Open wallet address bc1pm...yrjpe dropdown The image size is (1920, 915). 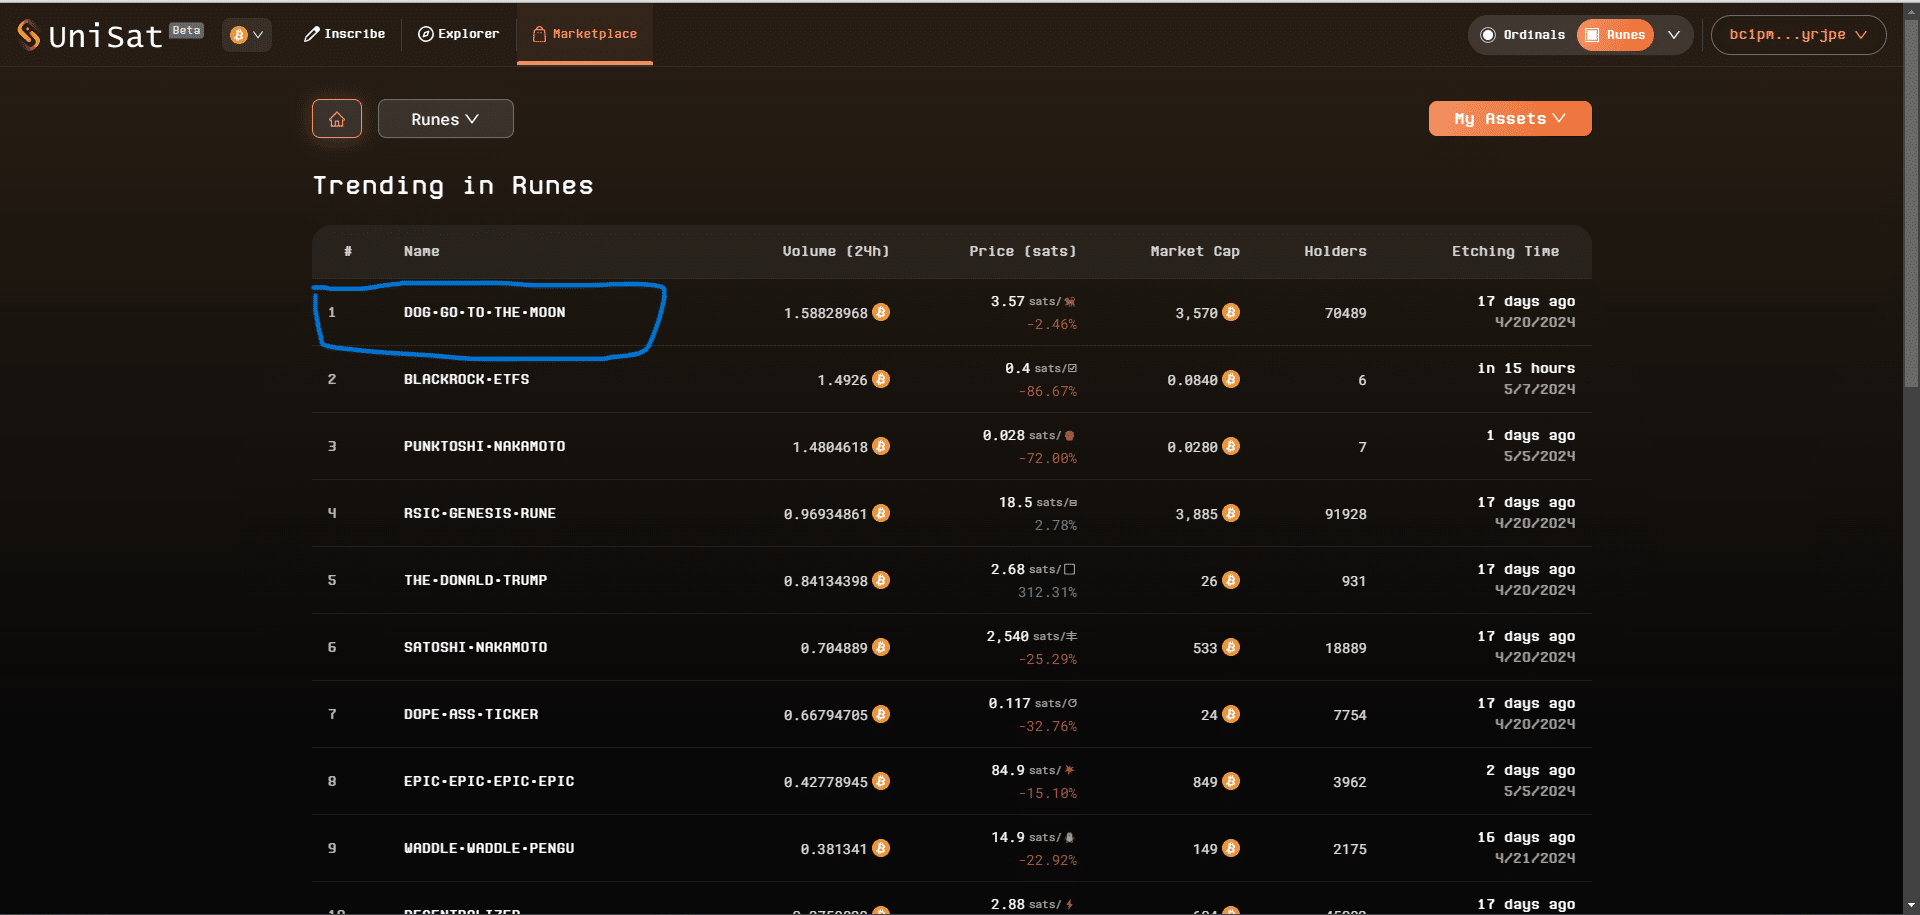point(1798,35)
